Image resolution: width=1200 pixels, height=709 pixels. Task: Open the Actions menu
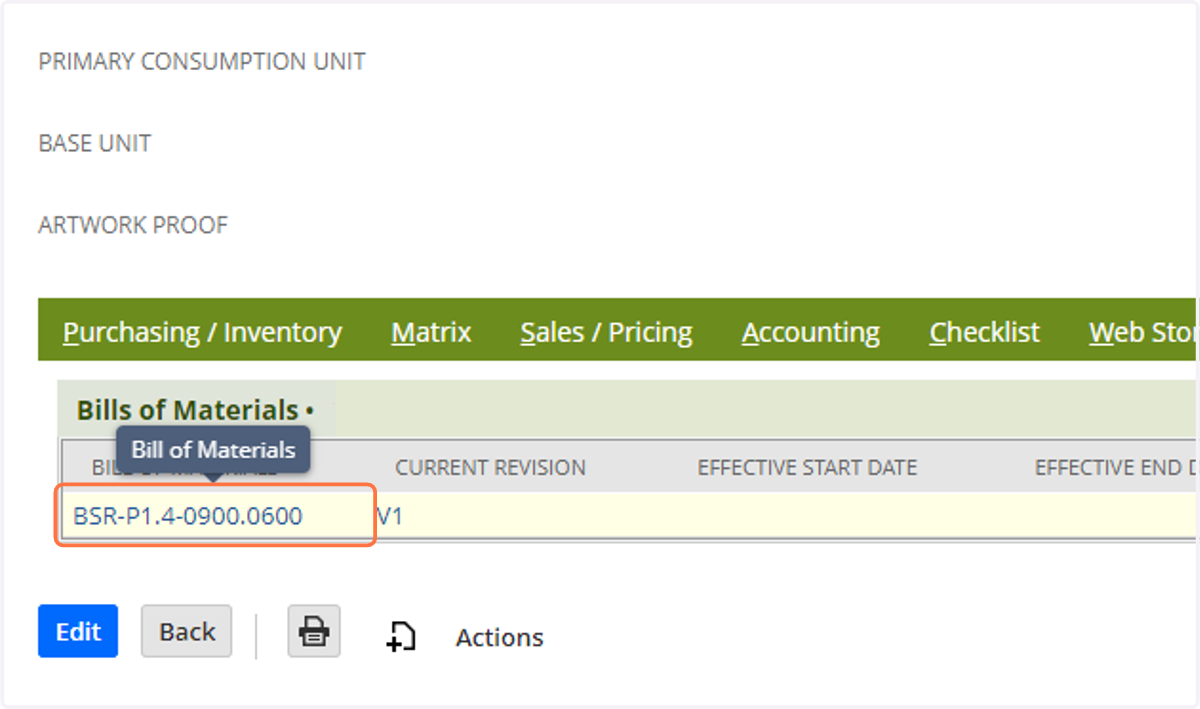tap(499, 638)
